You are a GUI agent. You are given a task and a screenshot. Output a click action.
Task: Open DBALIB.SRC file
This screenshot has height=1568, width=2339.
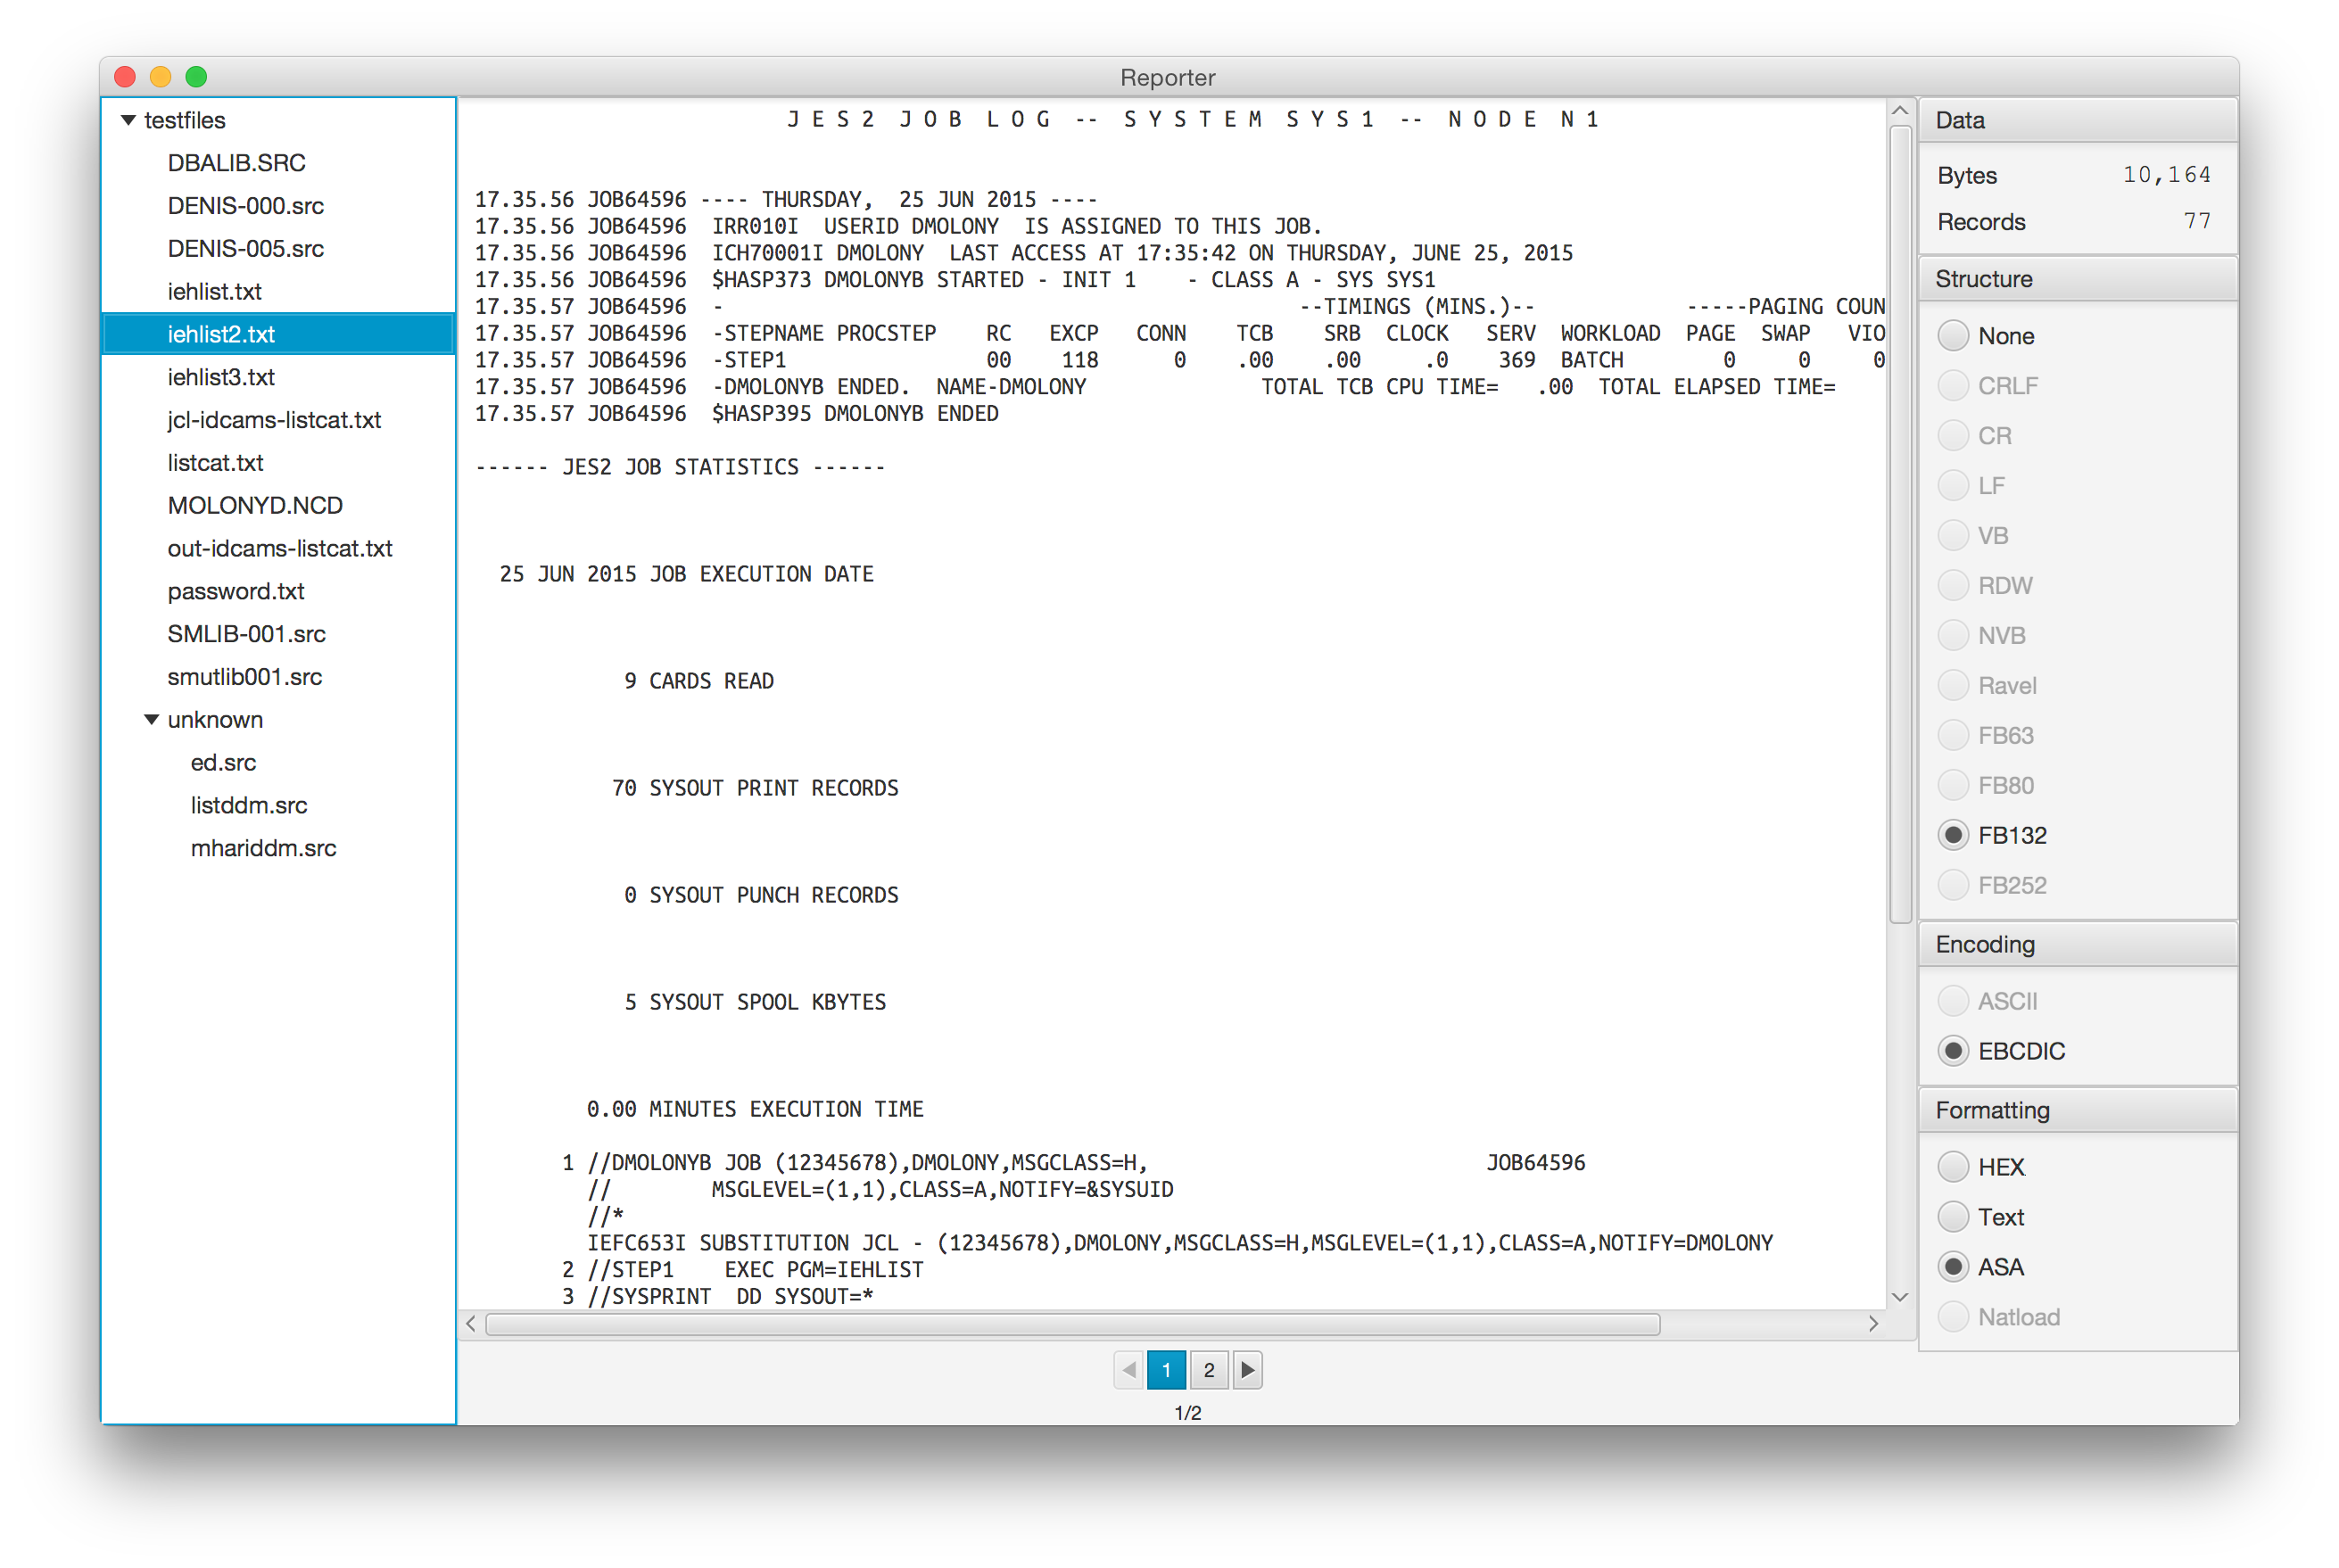pyautogui.click(x=245, y=161)
